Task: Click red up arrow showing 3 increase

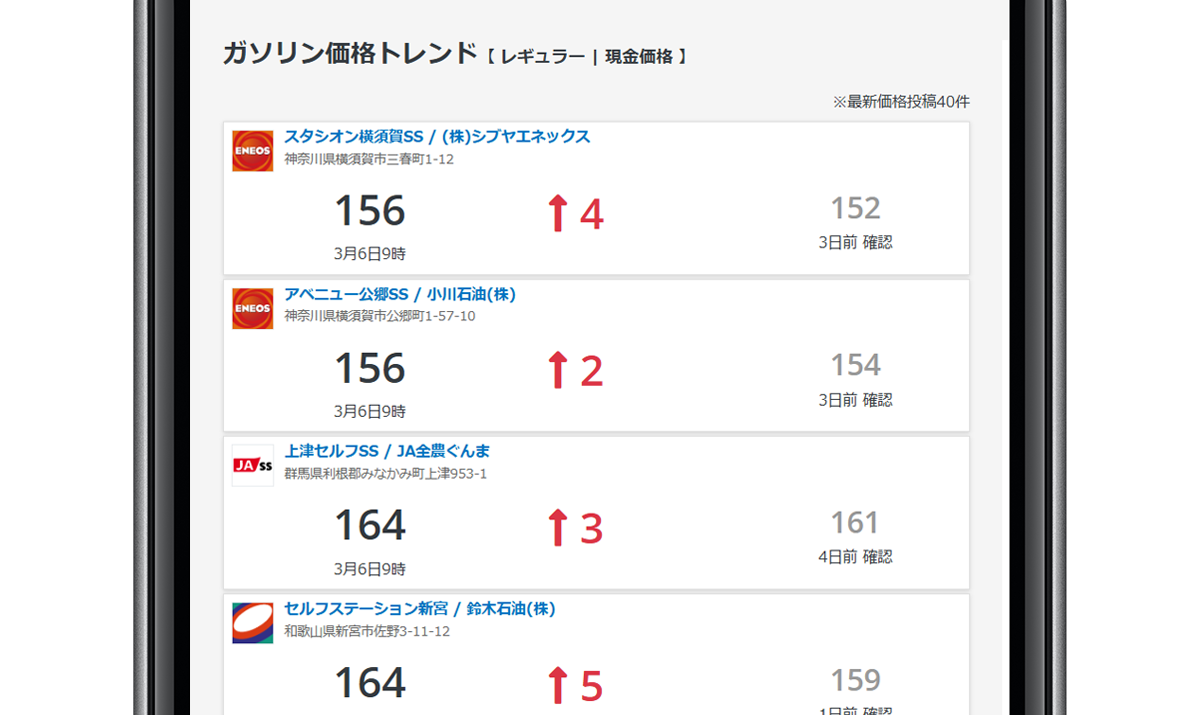Action: 558,528
